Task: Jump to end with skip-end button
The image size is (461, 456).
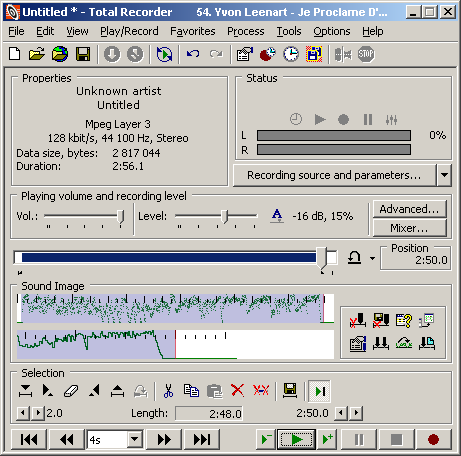Action: coord(202,439)
